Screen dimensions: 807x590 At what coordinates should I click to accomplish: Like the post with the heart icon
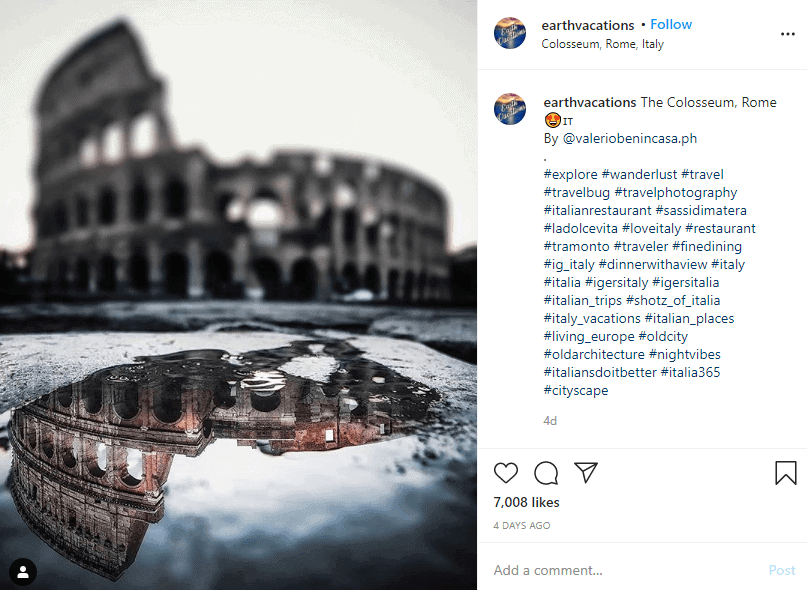(505, 473)
